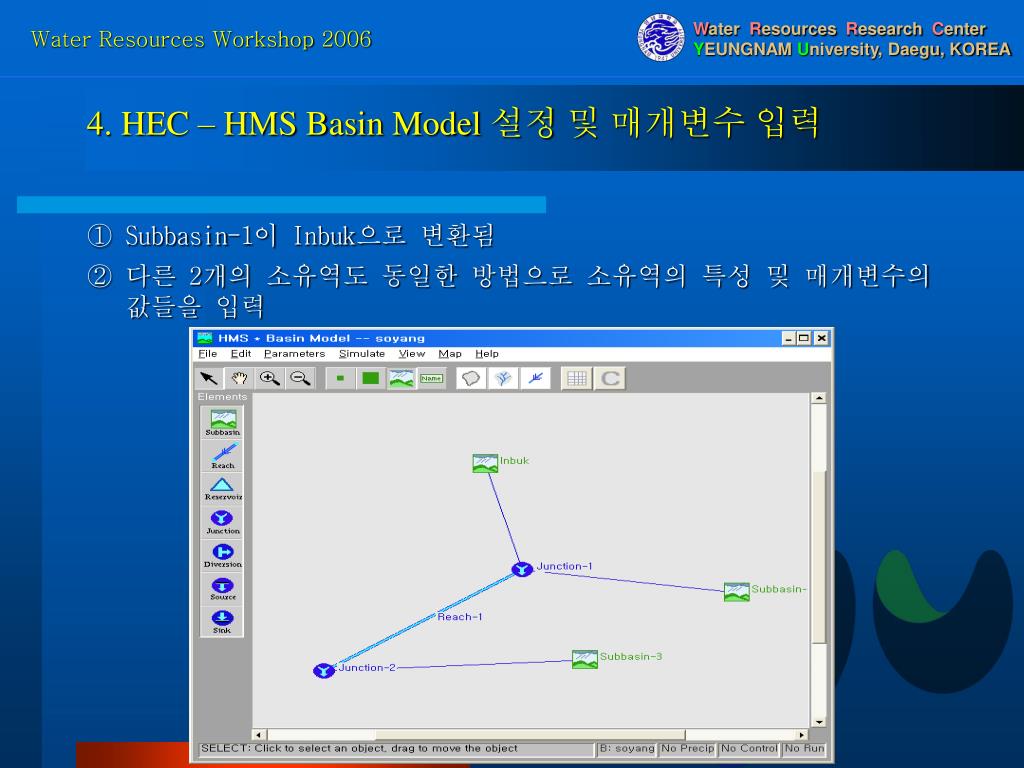Image resolution: width=1024 pixels, height=768 pixels.
Task: Pick the Diversion element from palette
Action: click(x=222, y=556)
